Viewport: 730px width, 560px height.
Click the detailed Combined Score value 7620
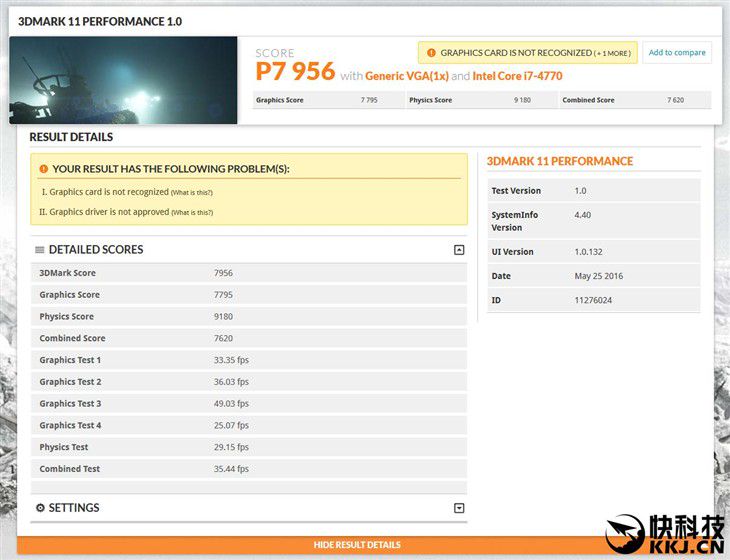click(x=223, y=338)
